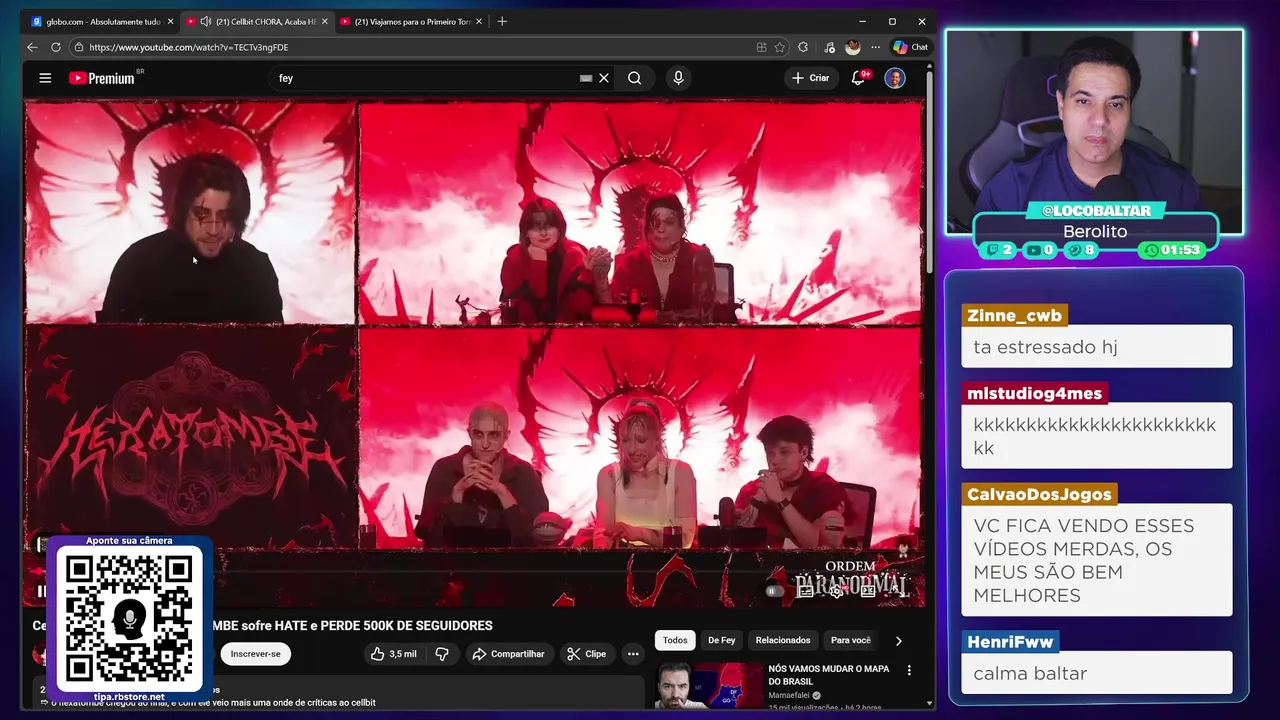Dislike the video with thumbs down

(x=442, y=654)
